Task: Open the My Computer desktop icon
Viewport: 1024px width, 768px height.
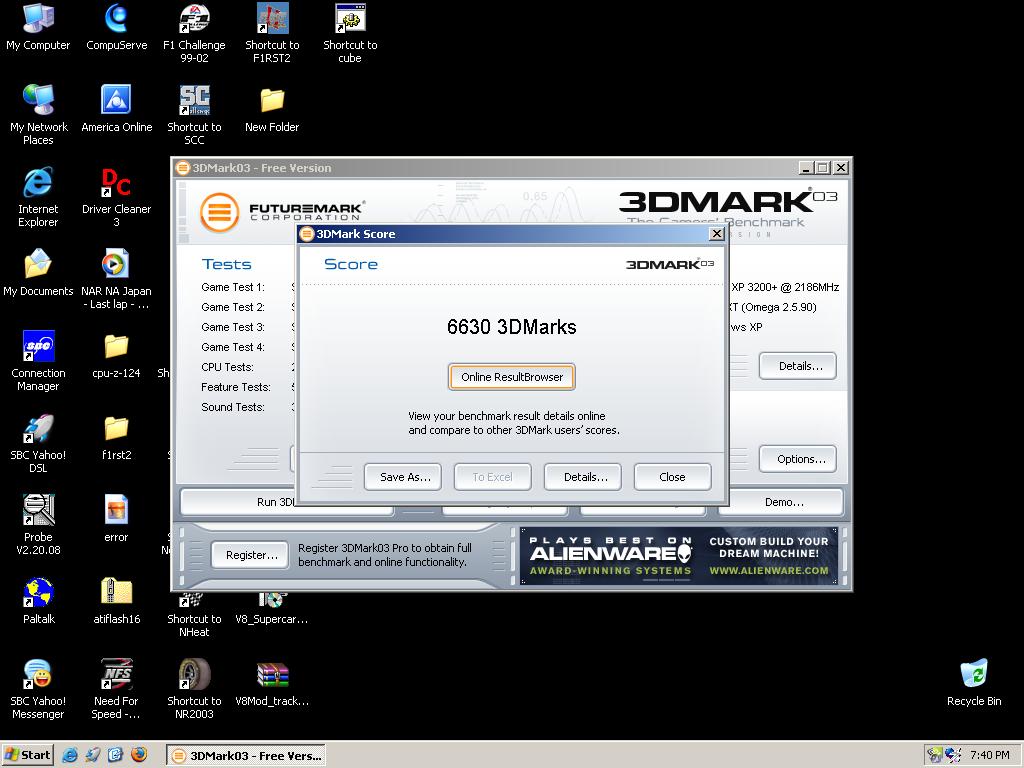Action: click(38, 20)
